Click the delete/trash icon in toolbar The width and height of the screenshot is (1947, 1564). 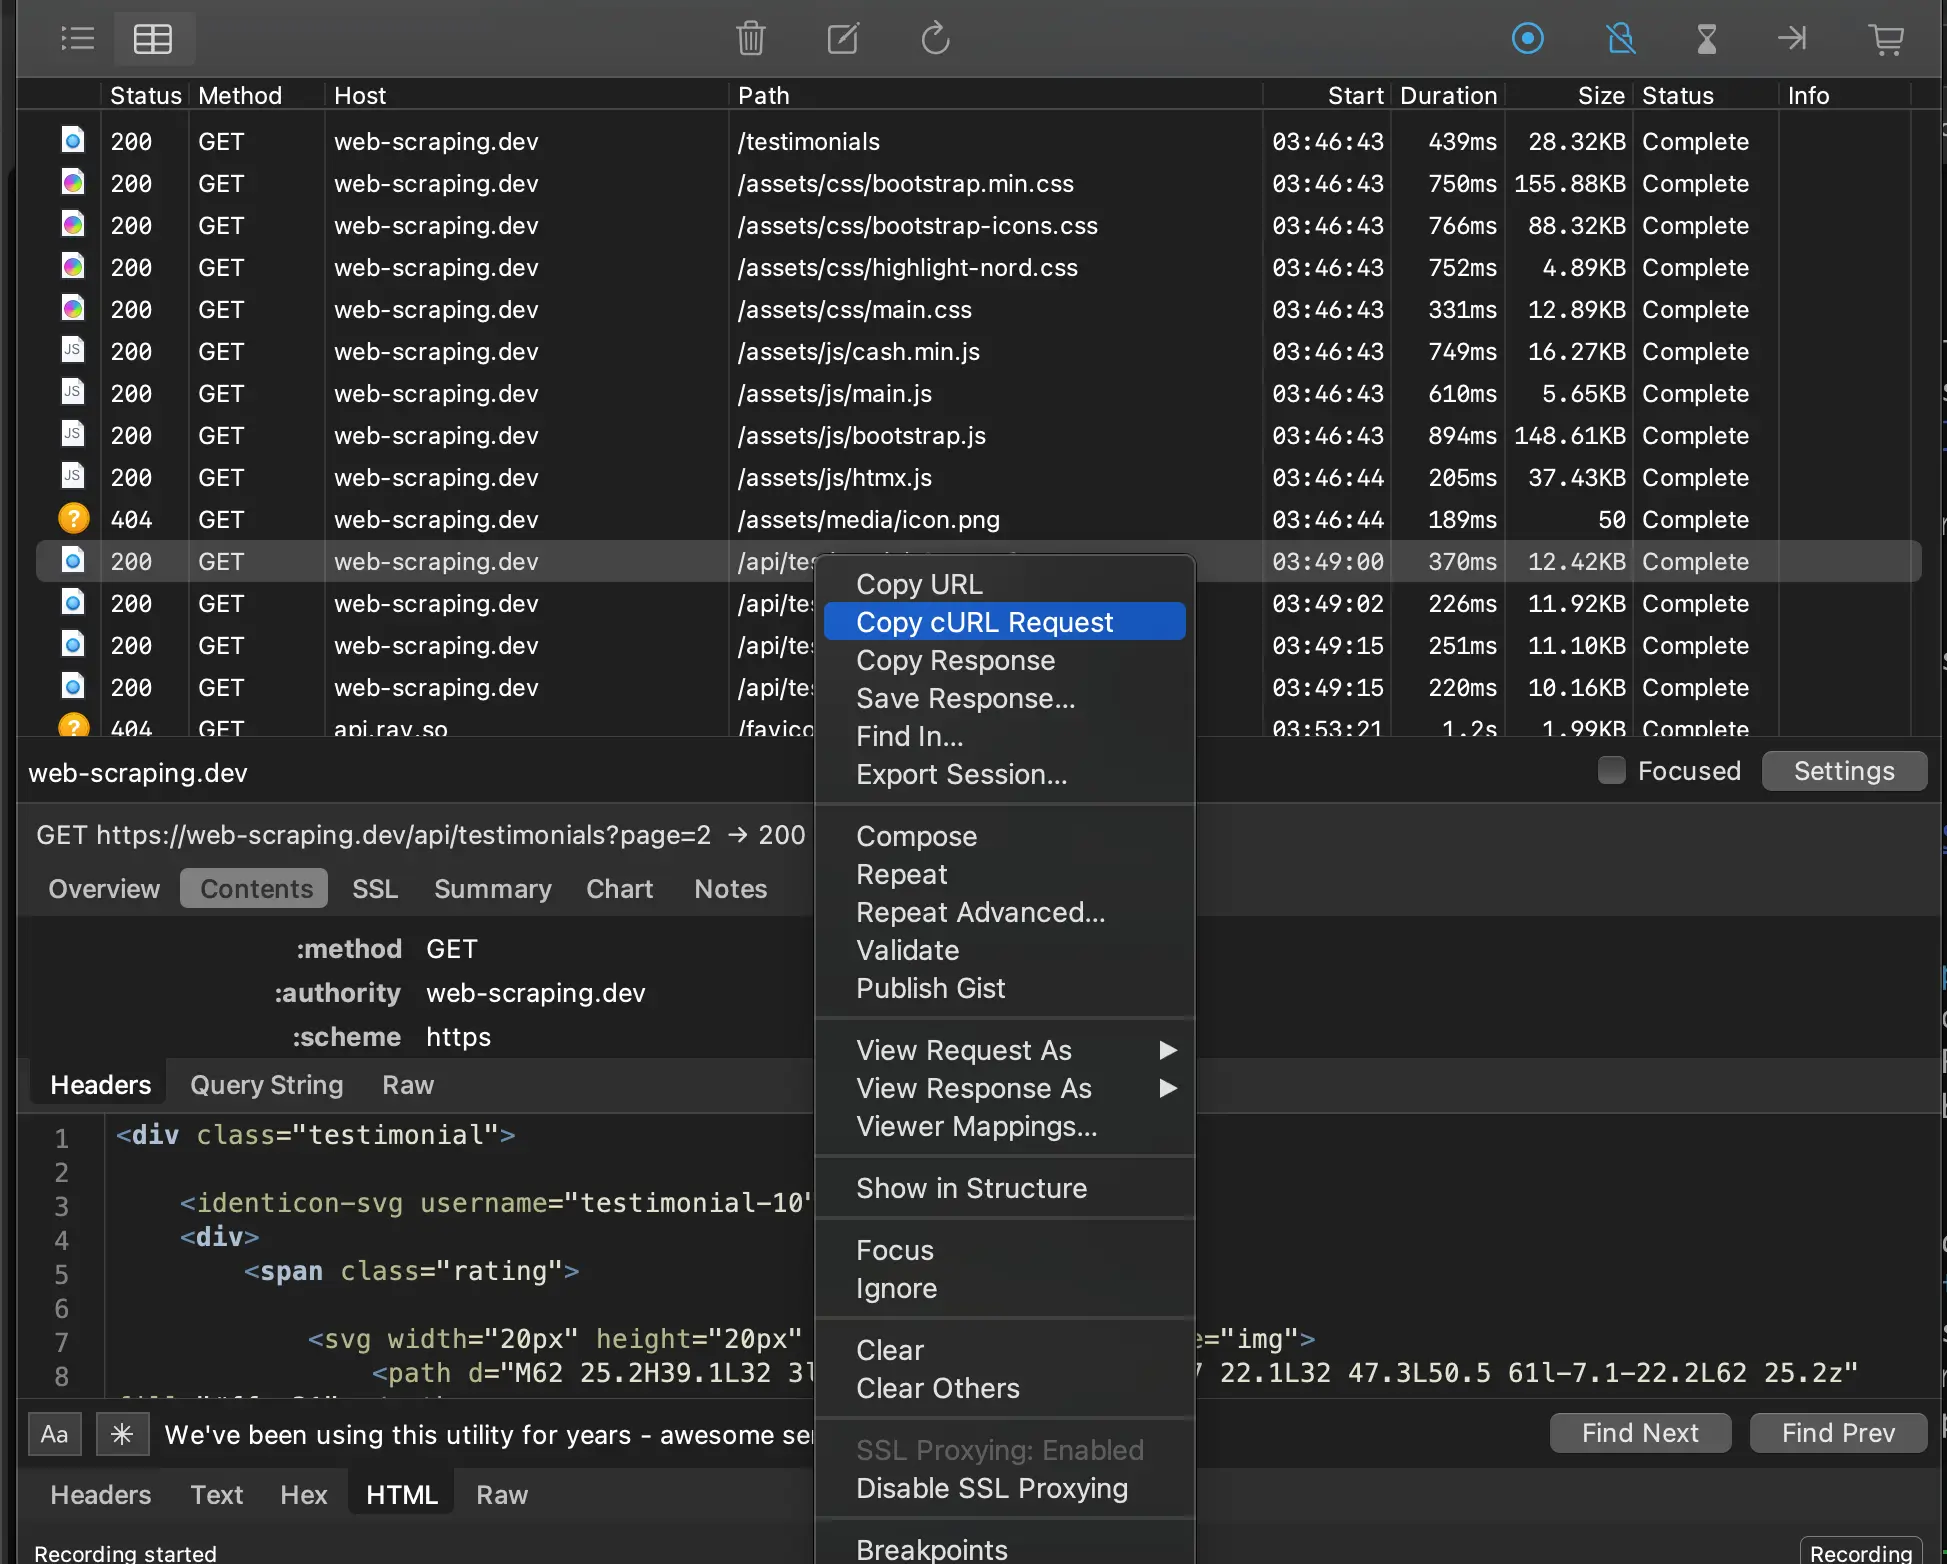748,38
